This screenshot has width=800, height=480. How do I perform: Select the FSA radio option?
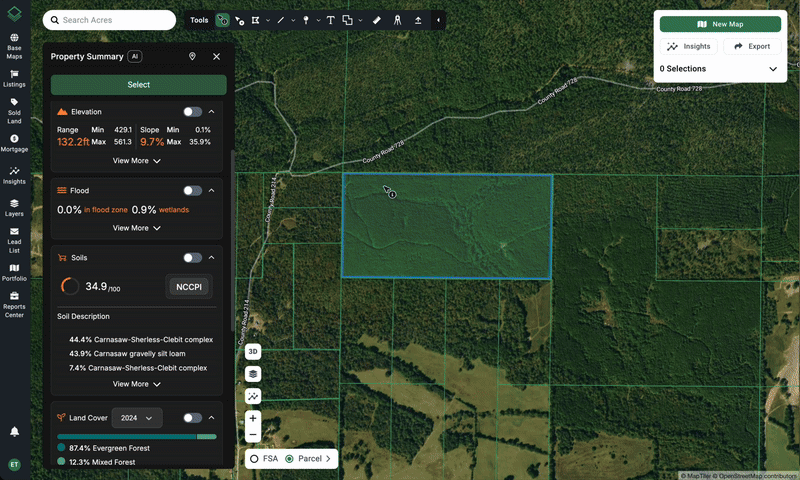(x=255, y=459)
